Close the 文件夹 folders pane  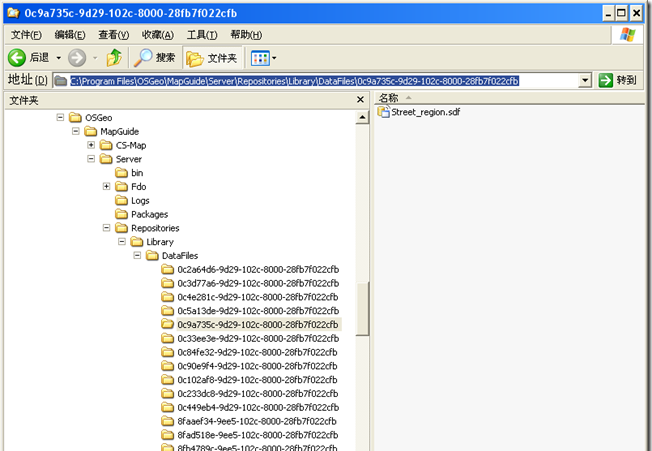tap(360, 100)
